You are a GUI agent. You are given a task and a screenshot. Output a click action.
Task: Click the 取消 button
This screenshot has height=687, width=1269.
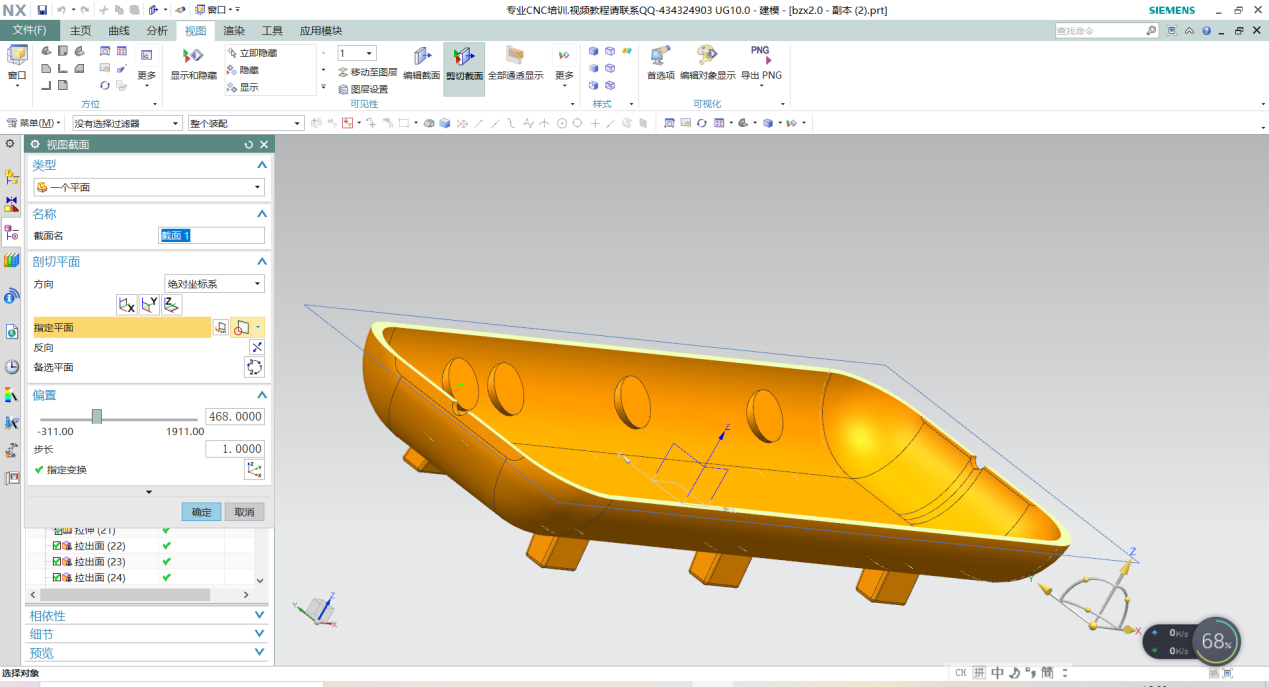coord(244,512)
